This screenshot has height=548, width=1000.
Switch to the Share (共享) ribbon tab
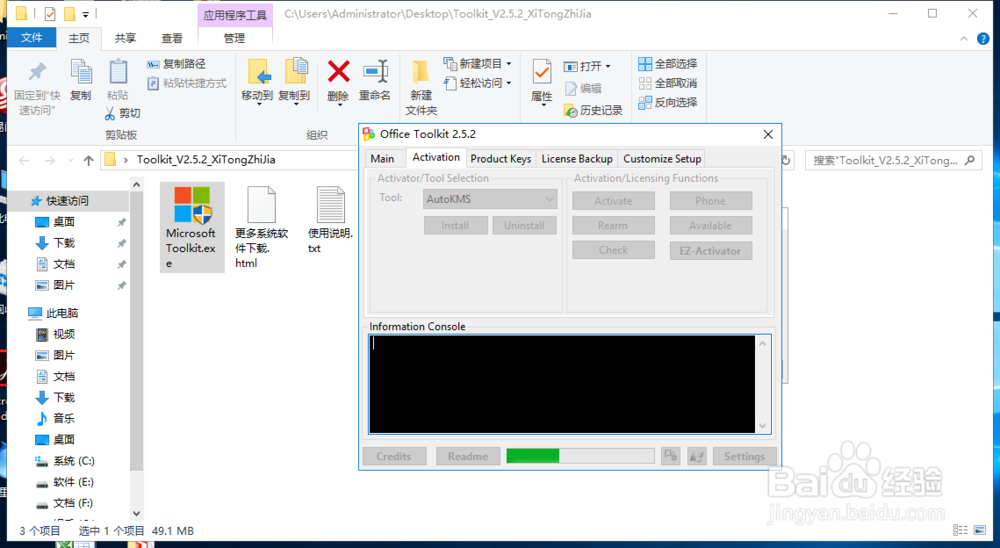125,38
